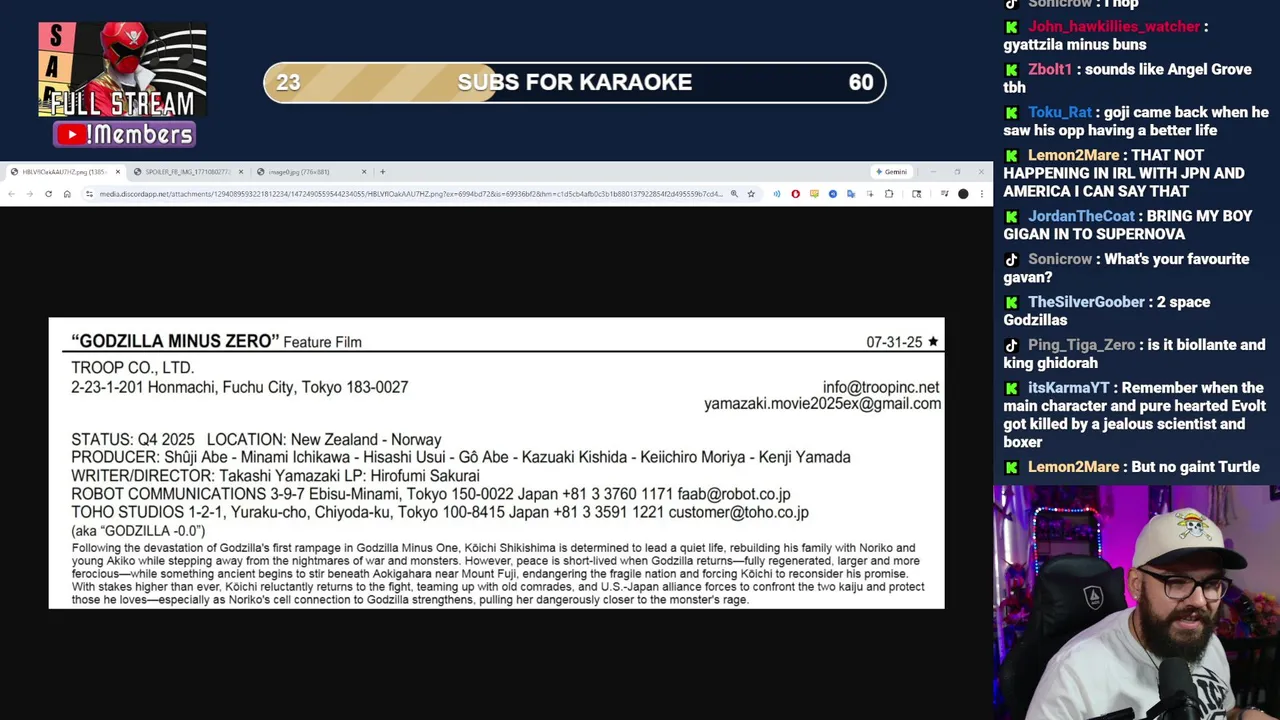Open the red circle extension icon

point(796,194)
